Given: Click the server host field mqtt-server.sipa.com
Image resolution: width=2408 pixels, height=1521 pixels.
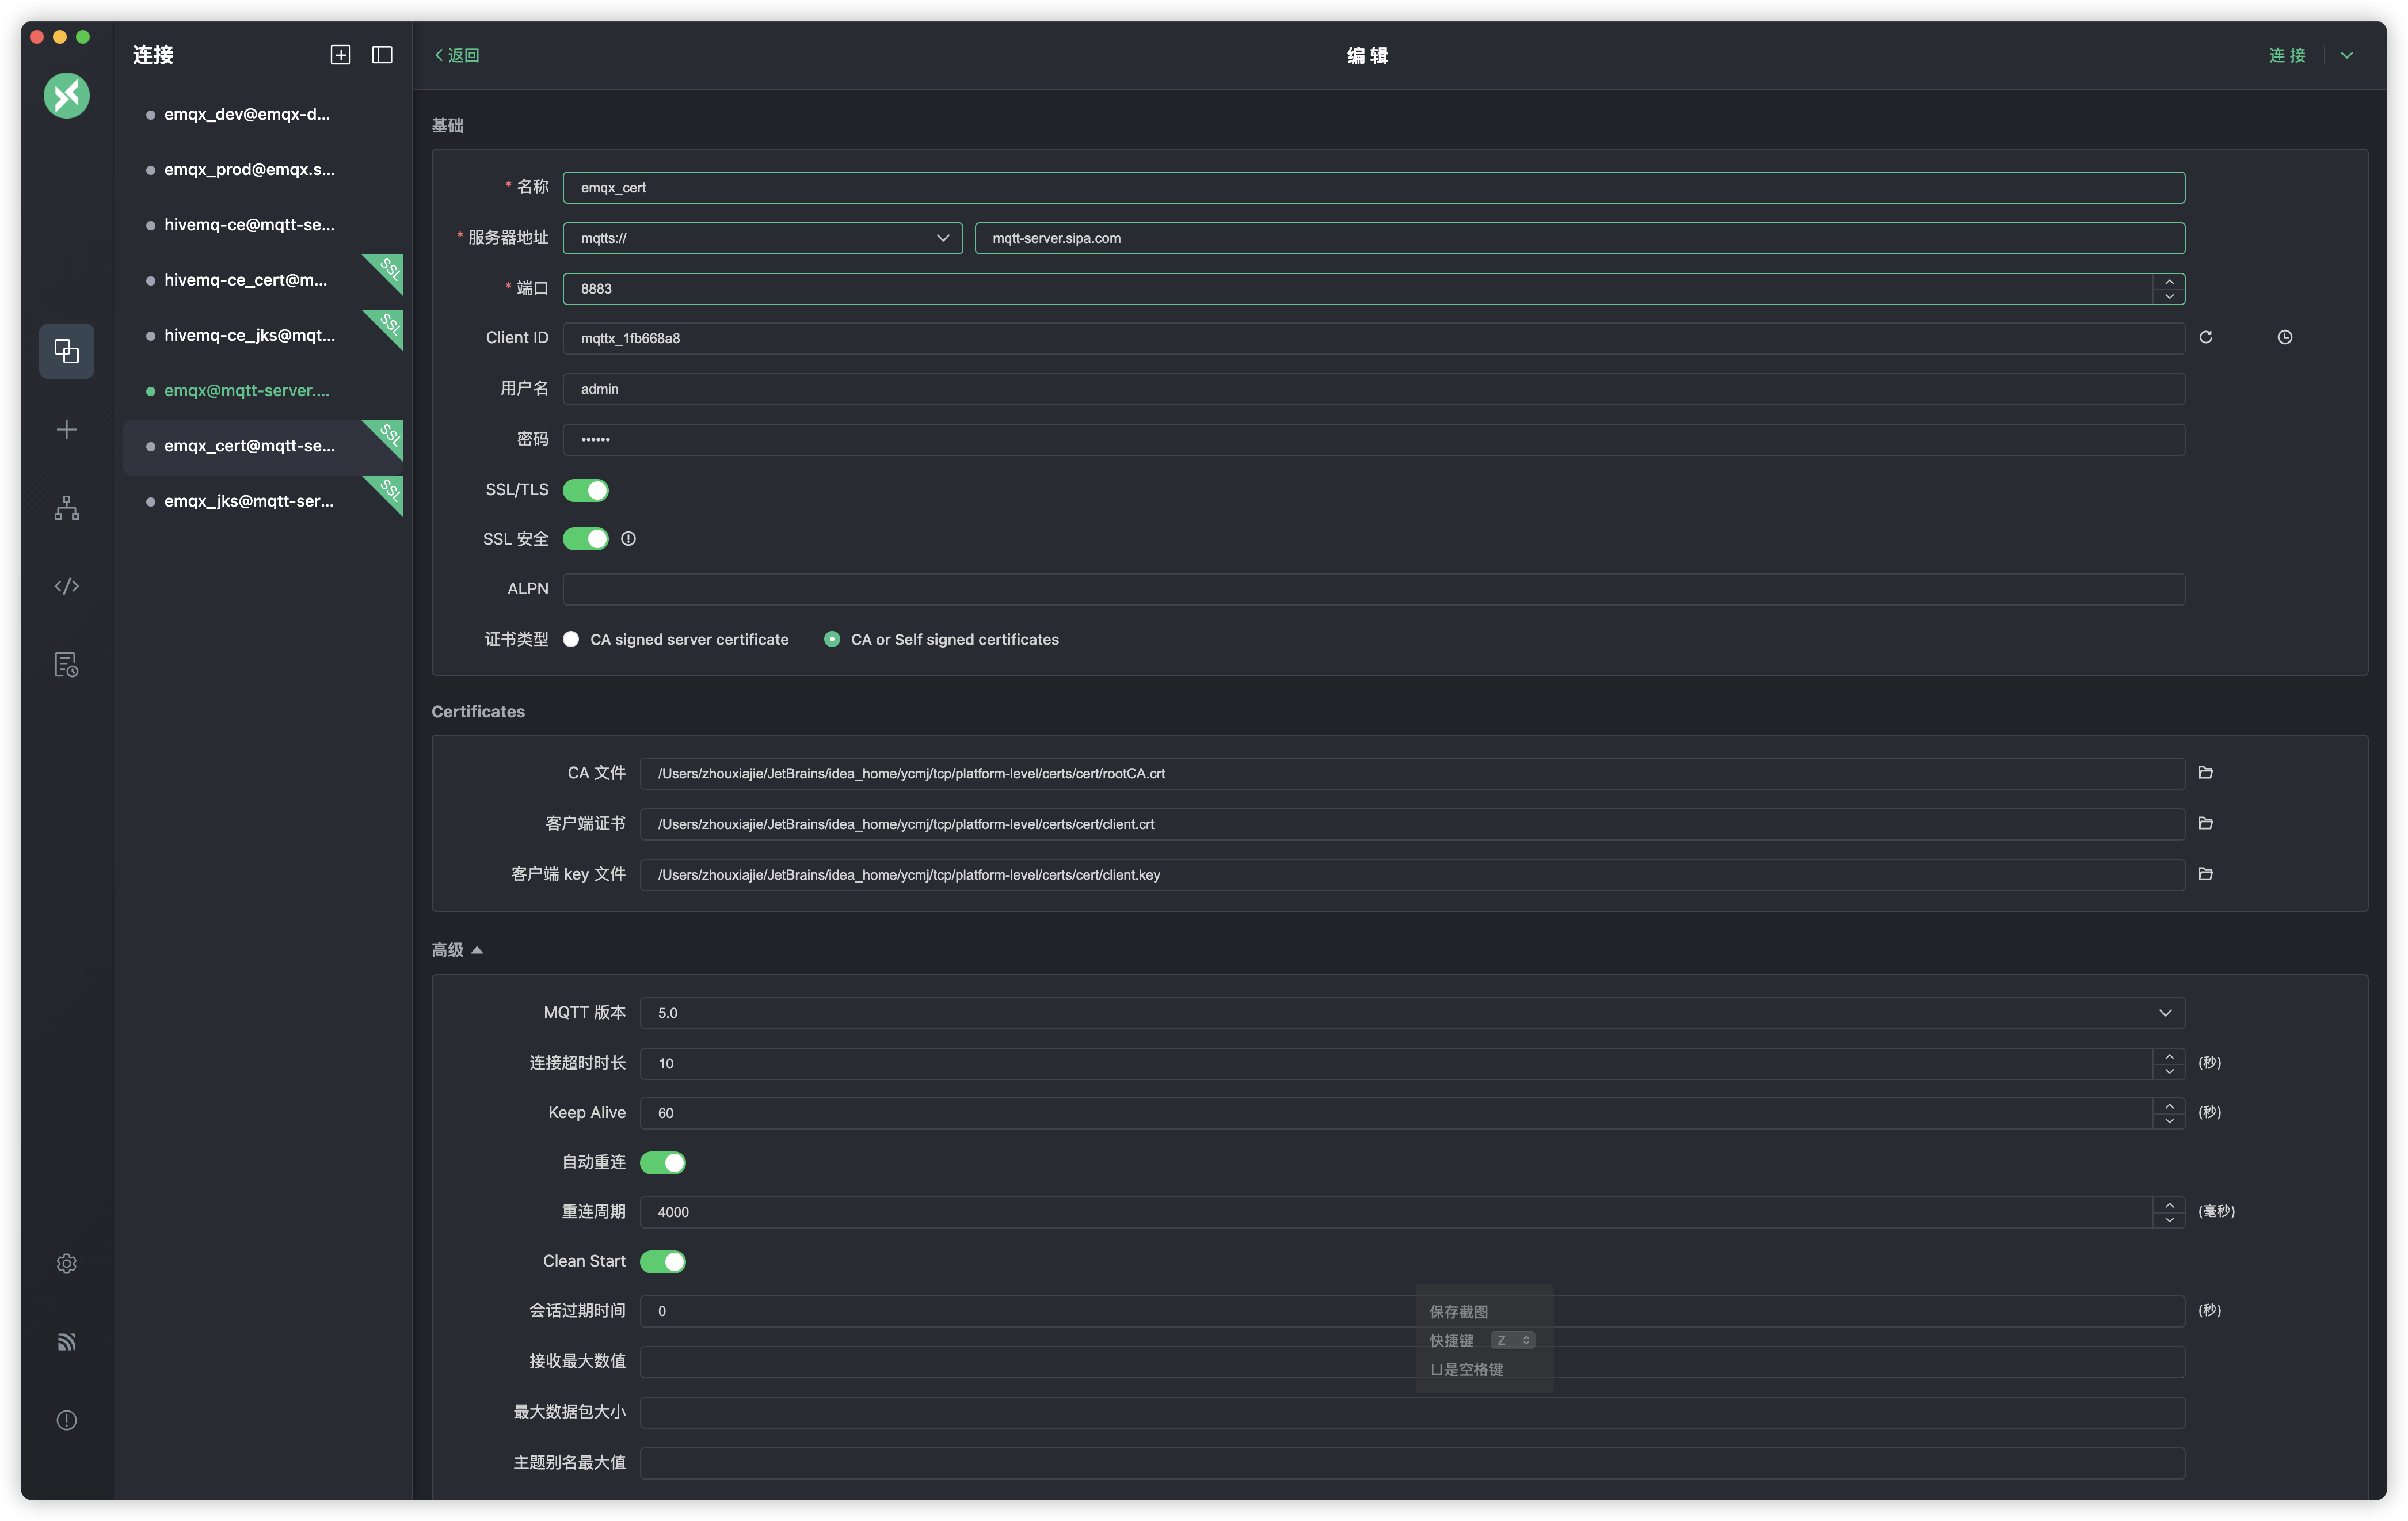Looking at the screenshot, I should pos(1579,238).
